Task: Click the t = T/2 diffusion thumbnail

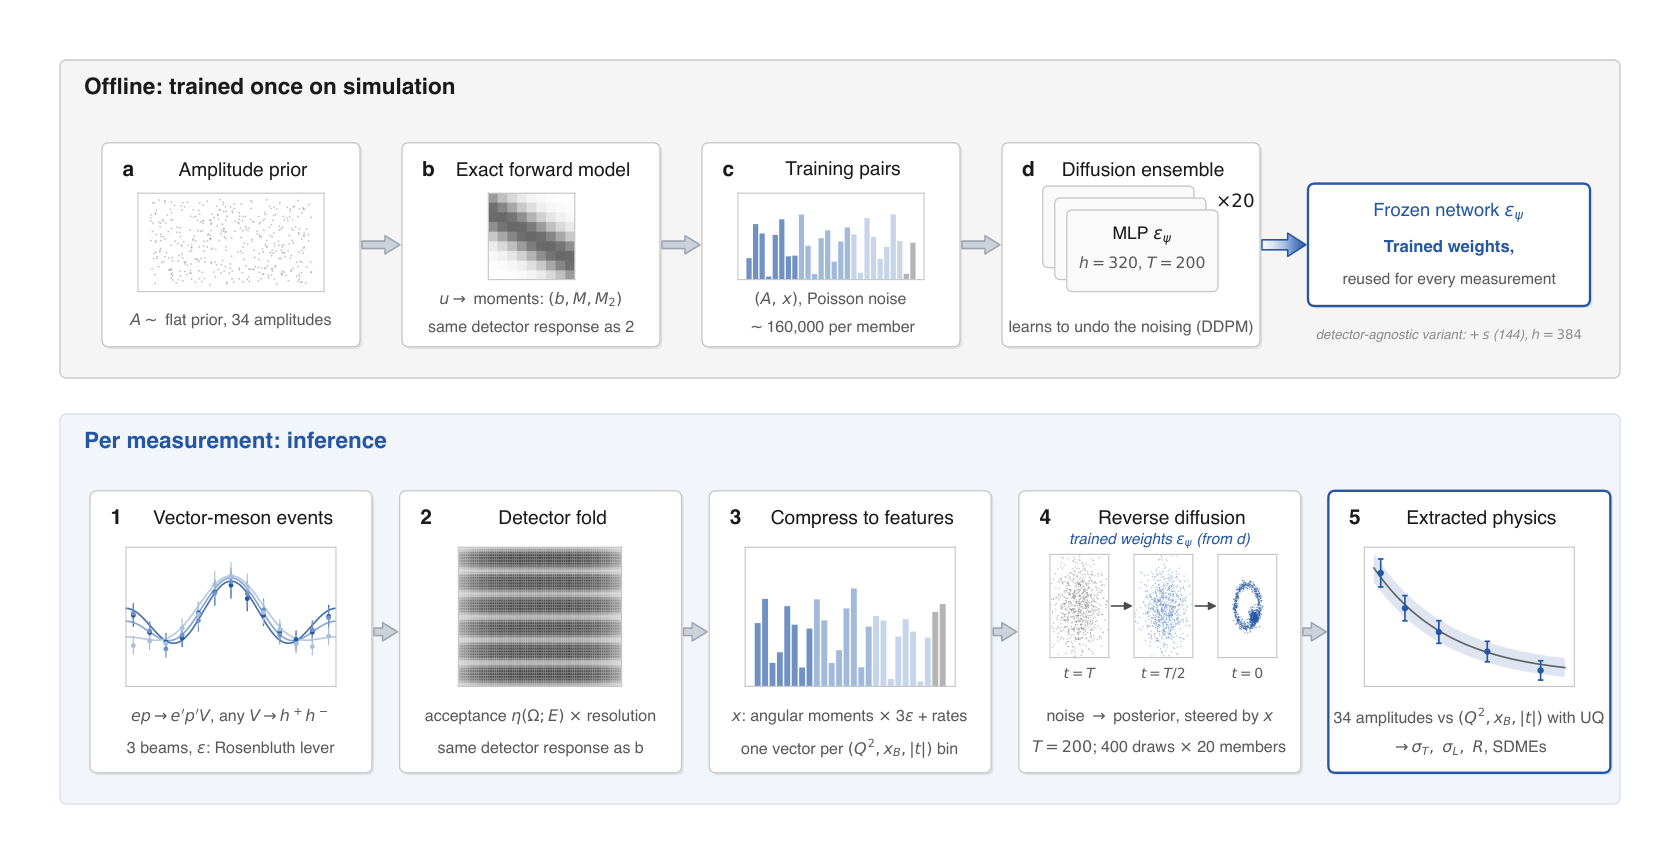Action: tap(1163, 605)
